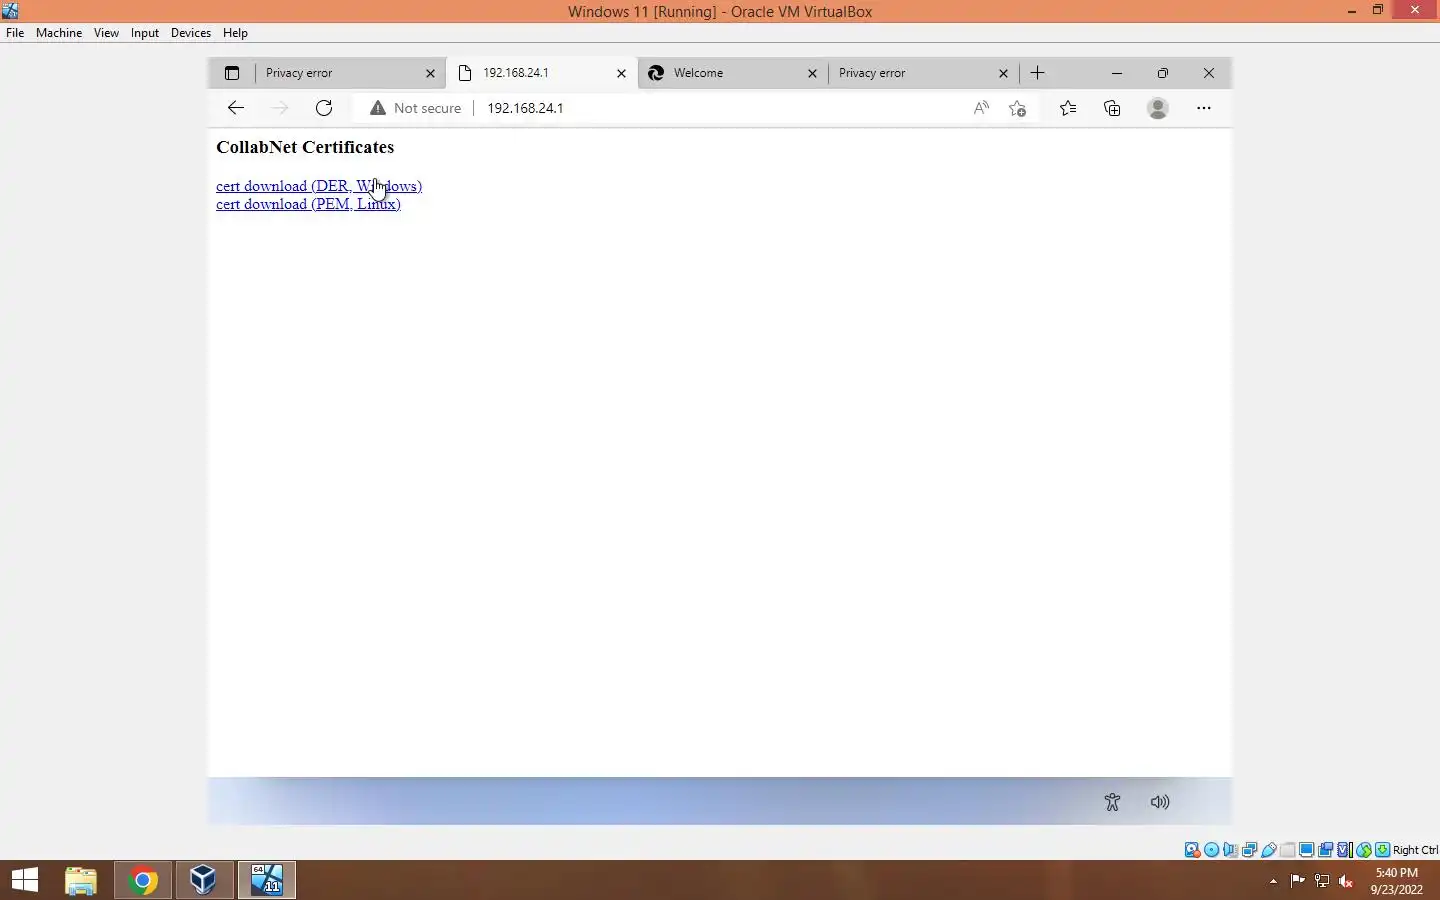Focus the address bar showing 192.168.24.1
Viewport: 1440px width, 900px height.
[720, 108]
